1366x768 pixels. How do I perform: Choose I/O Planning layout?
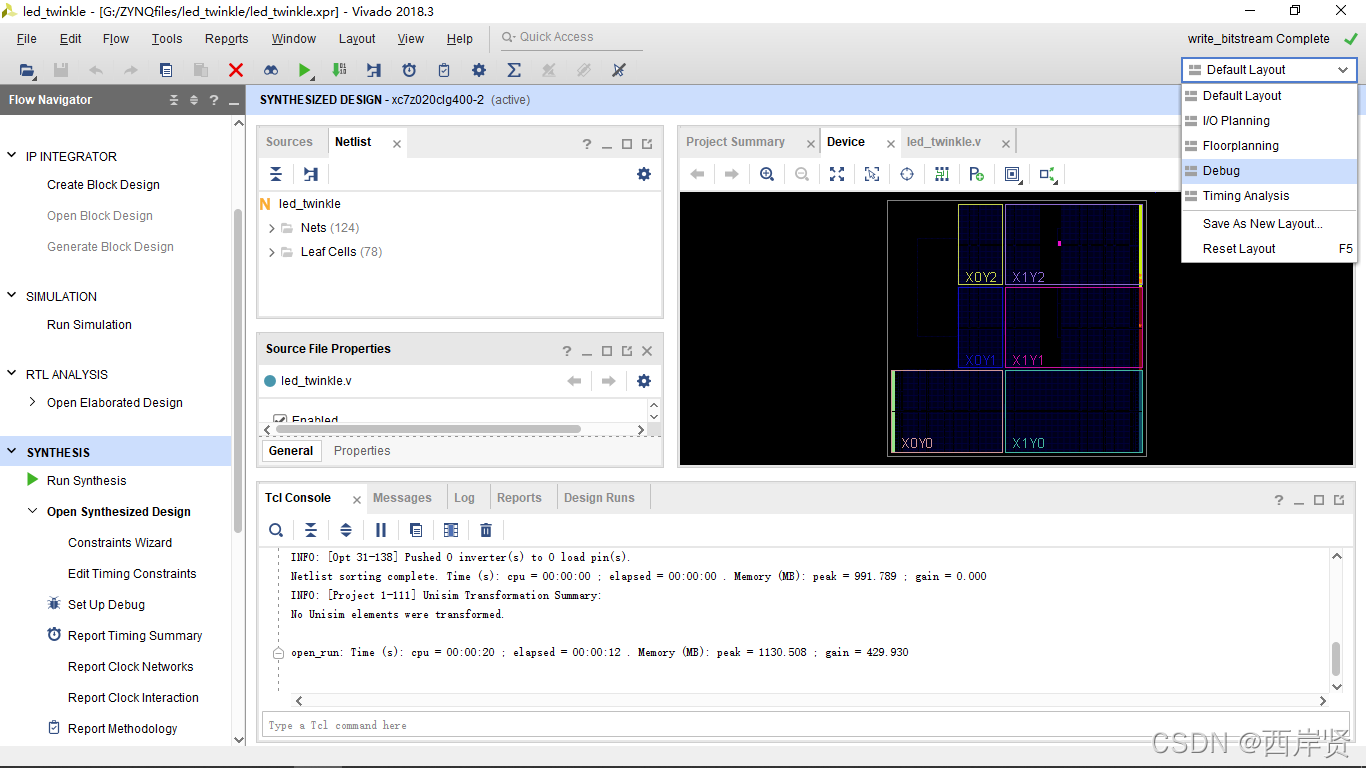click(1269, 121)
